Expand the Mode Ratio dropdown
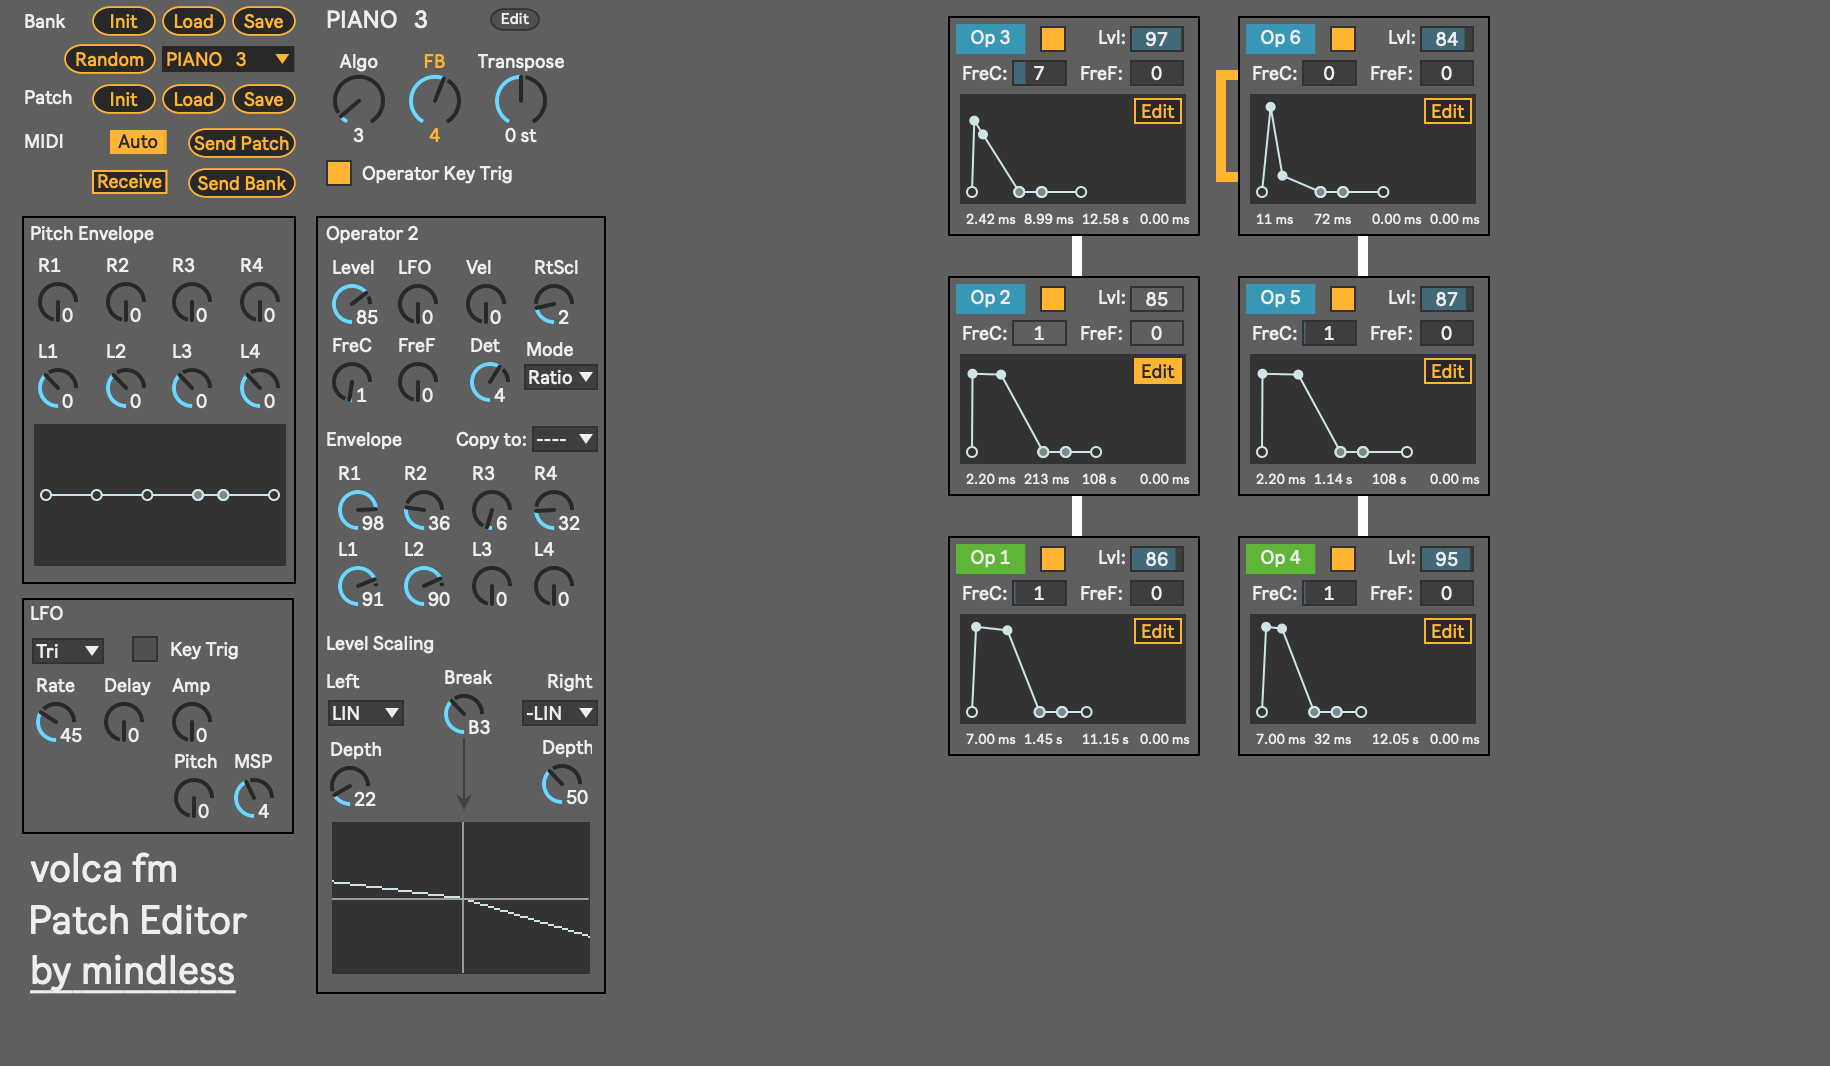Image resolution: width=1830 pixels, height=1066 pixels. click(560, 377)
